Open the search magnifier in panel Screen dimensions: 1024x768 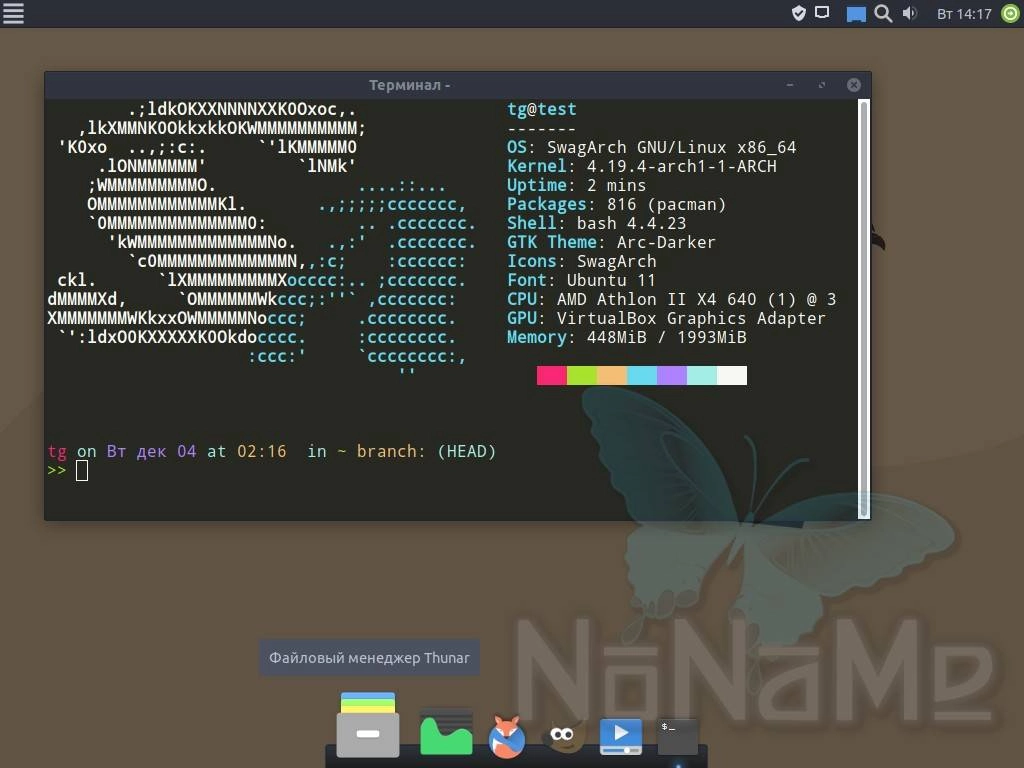pos(883,14)
